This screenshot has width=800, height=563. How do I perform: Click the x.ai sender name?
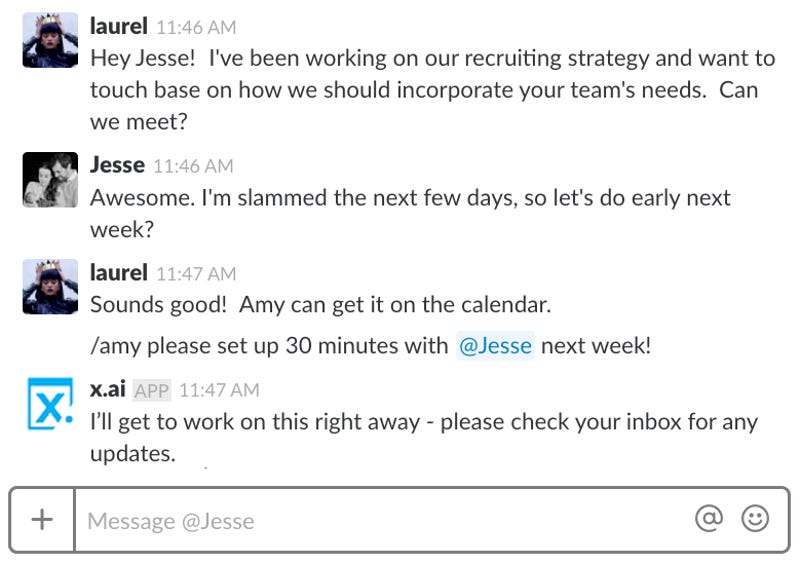pos(108,389)
